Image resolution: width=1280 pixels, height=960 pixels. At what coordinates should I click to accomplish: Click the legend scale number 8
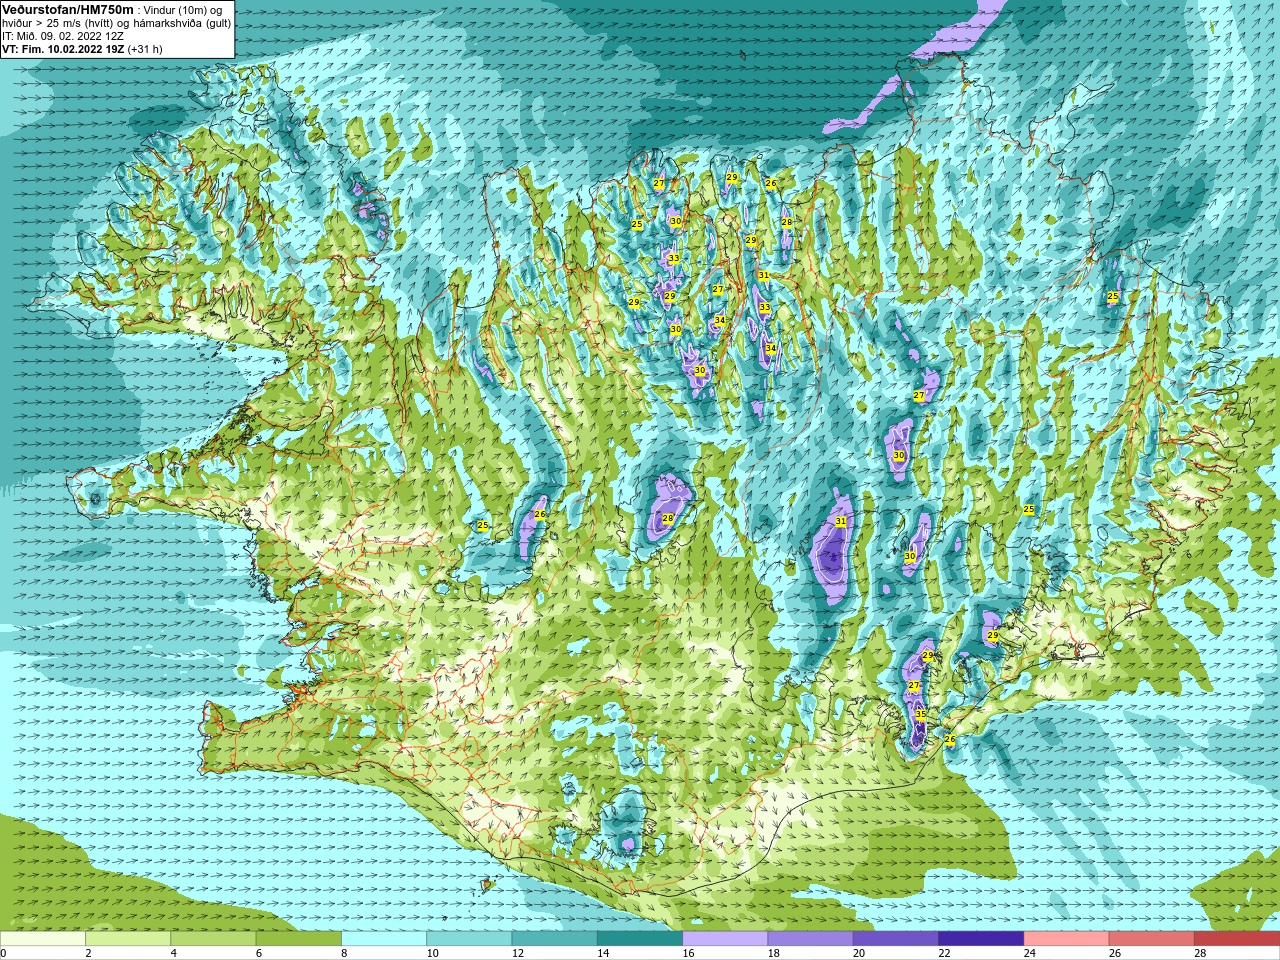(344, 953)
